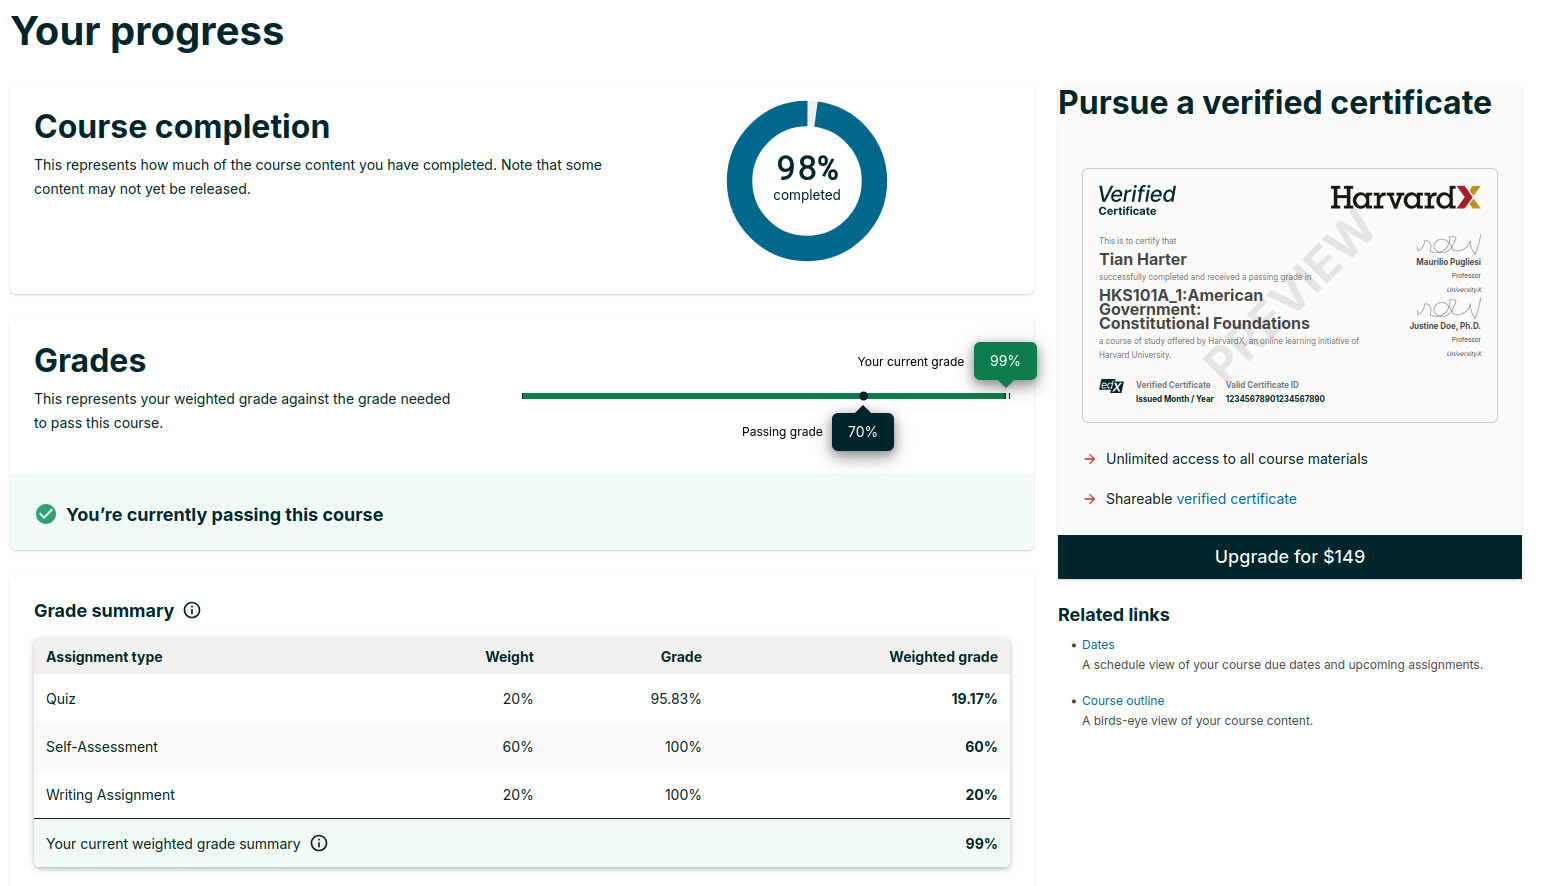
Task: Click arrow icon beside Shareable certificate
Action: (x=1090, y=499)
